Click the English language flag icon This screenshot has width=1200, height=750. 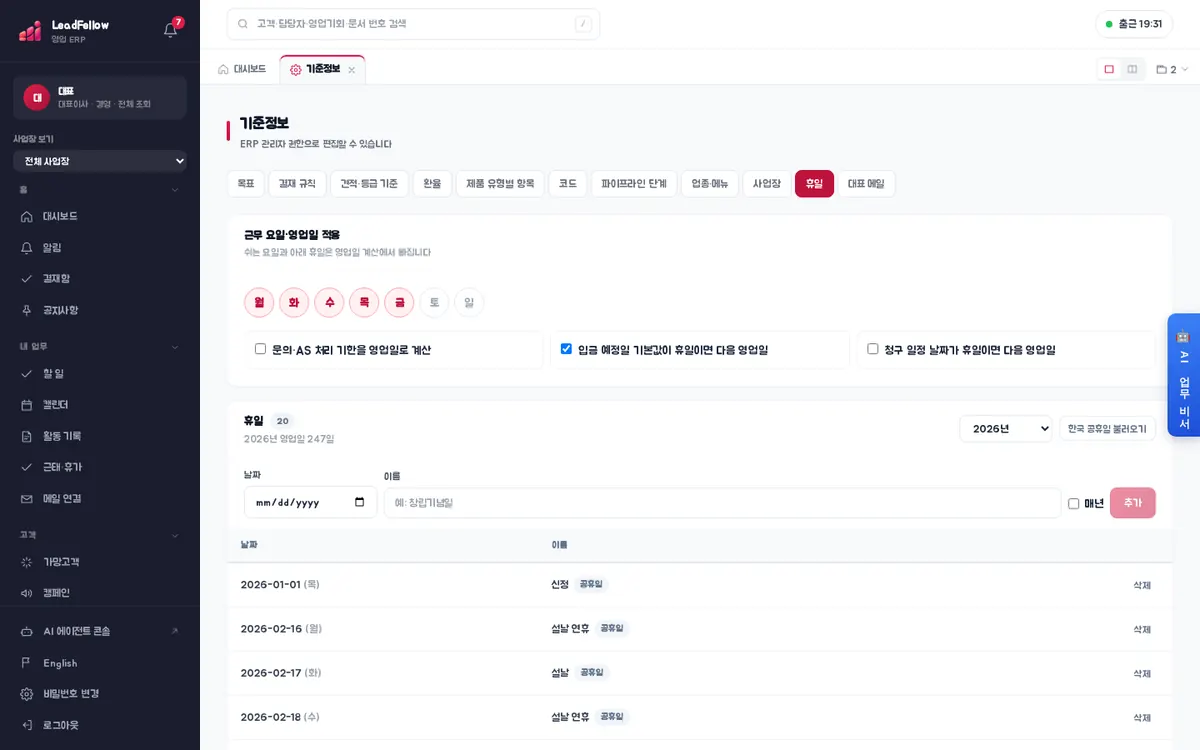(27, 663)
